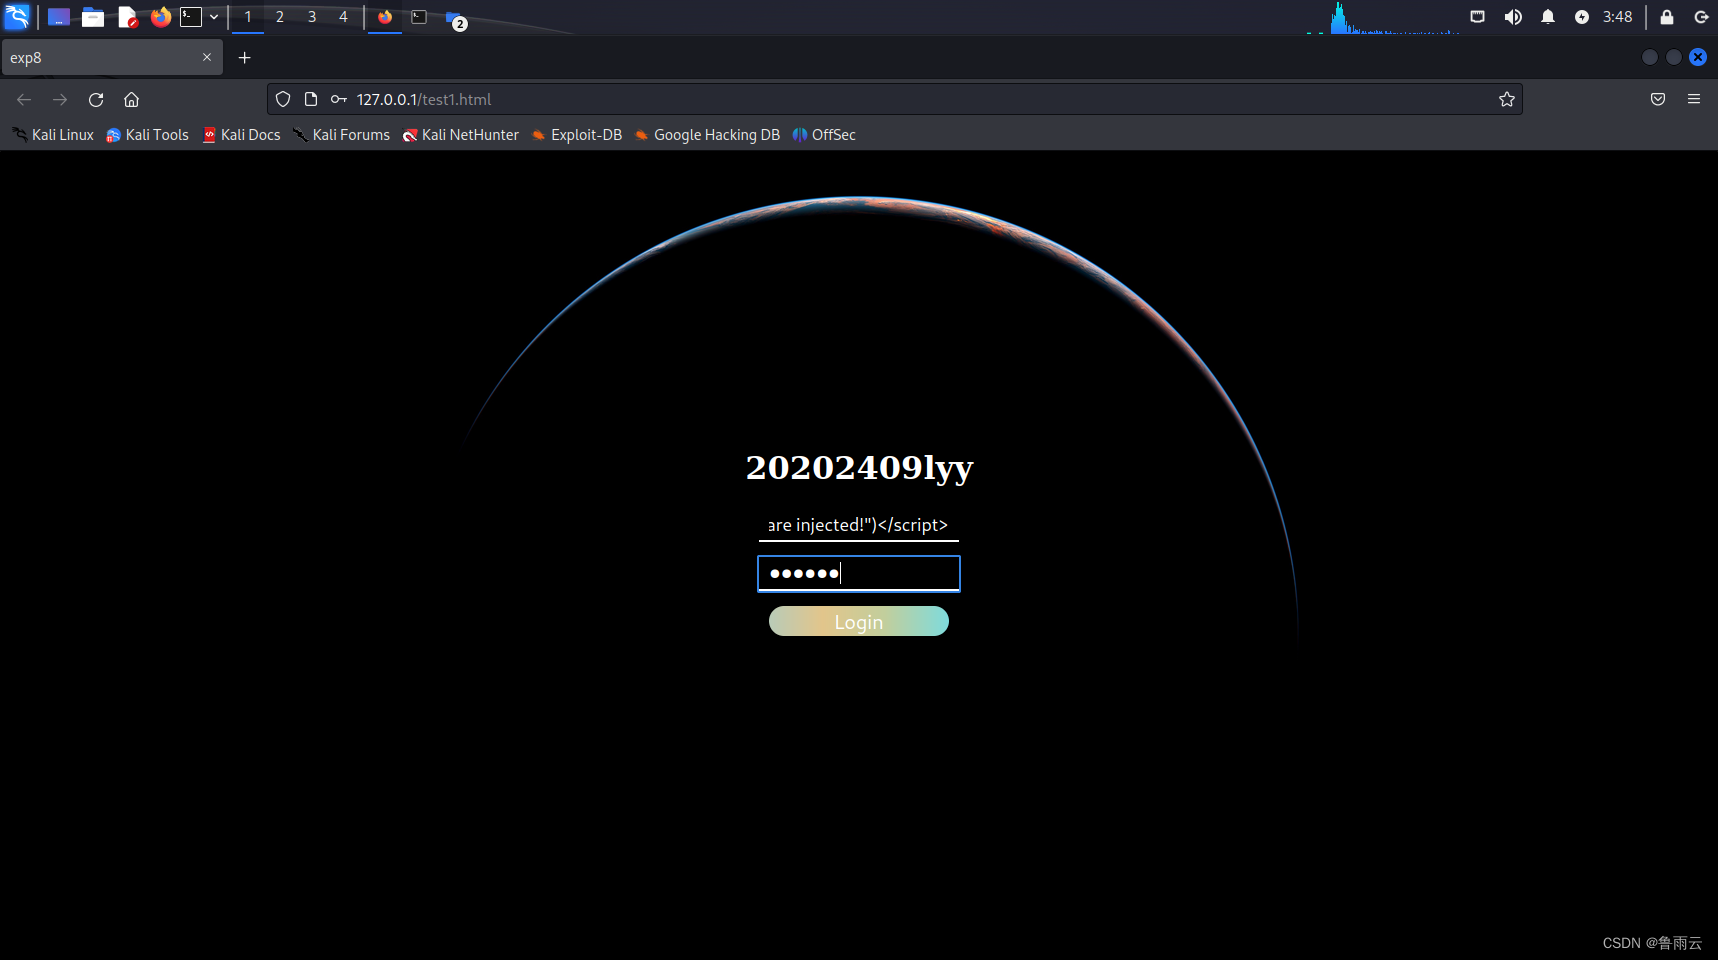Show site information page icon

point(311,99)
